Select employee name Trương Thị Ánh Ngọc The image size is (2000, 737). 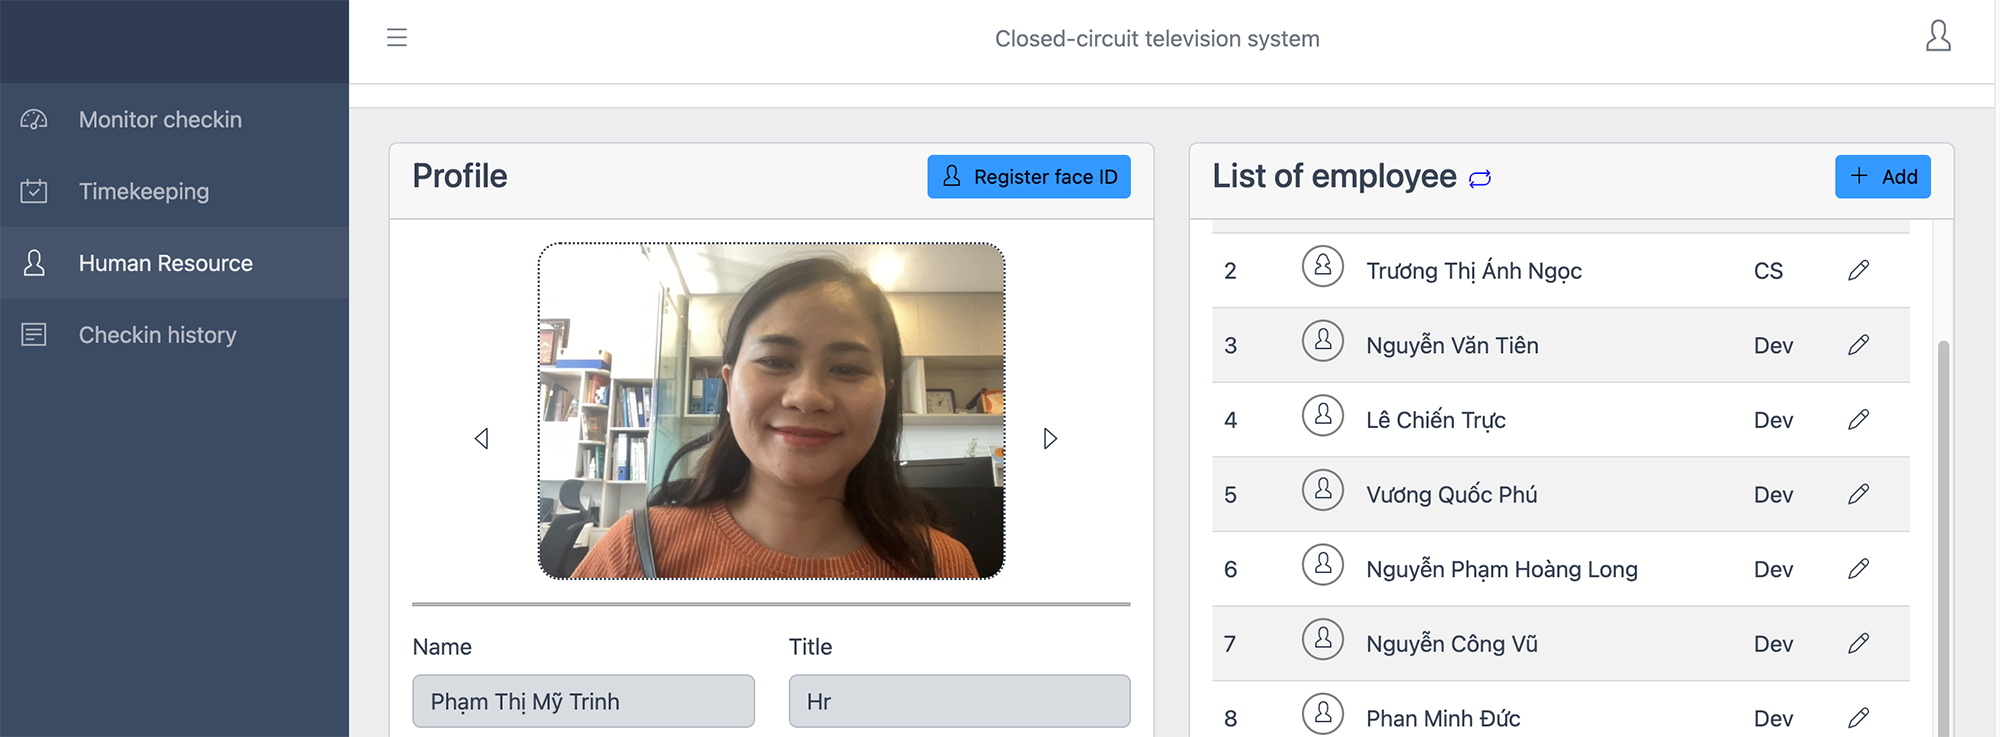click(x=1474, y=271)
